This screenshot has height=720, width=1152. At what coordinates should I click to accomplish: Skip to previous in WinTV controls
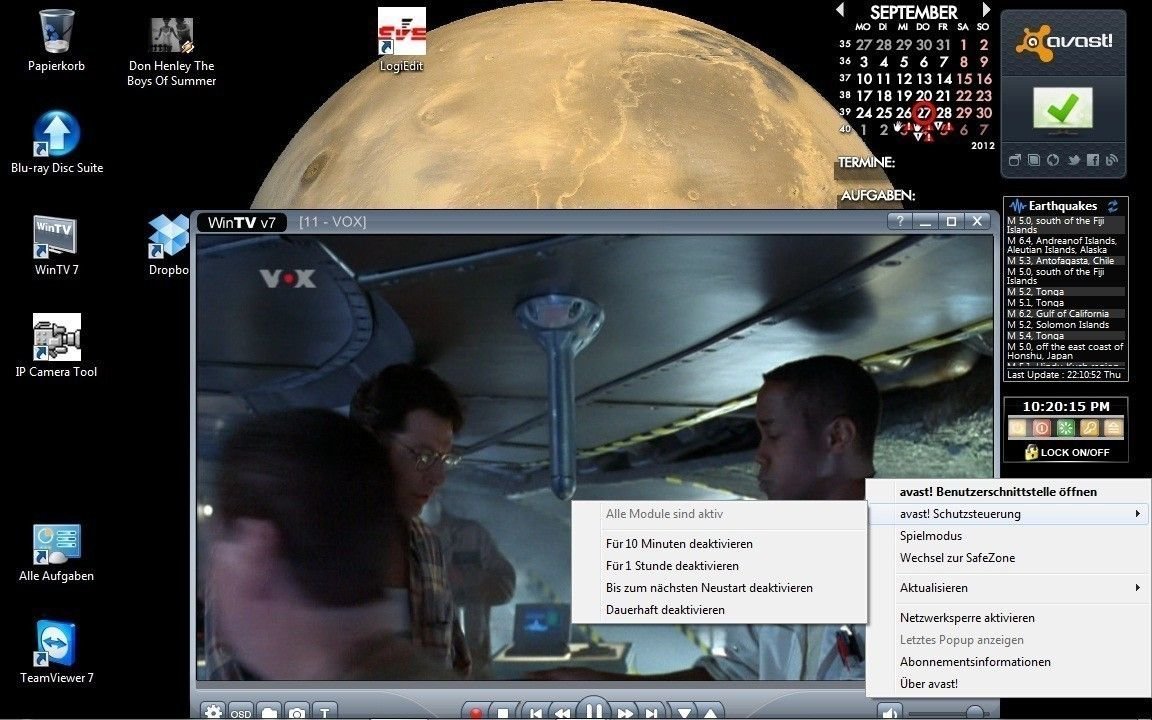(536, 712)
